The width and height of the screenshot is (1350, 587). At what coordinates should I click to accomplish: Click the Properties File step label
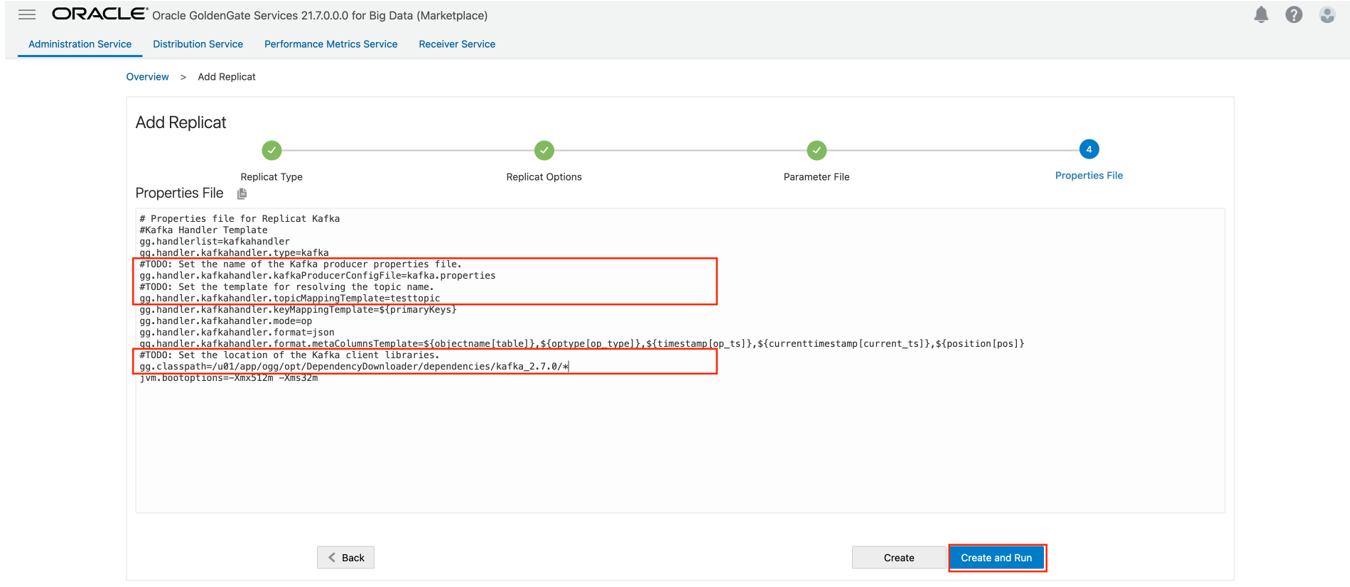click(1089, 176)
